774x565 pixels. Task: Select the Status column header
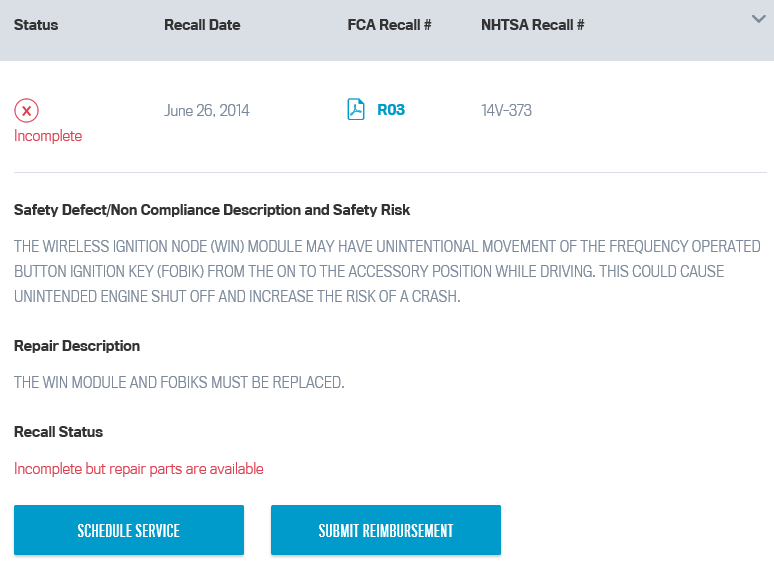click(36, 25)
